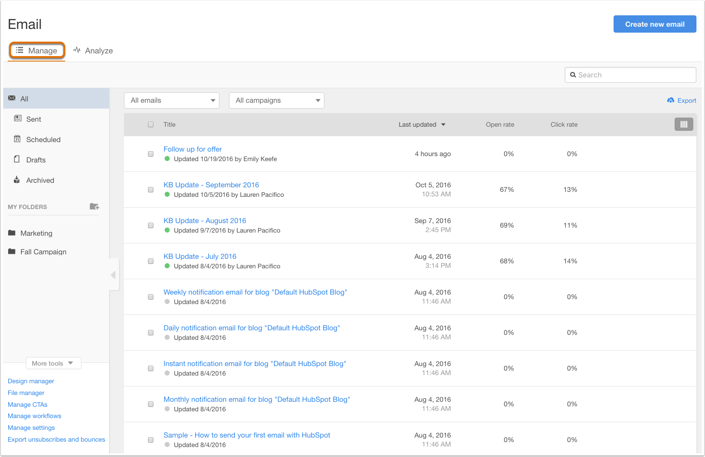Open the All campaigns dropdown
Image resolution: width=705 pixels, height=457 pixels.
coord(277,100)
